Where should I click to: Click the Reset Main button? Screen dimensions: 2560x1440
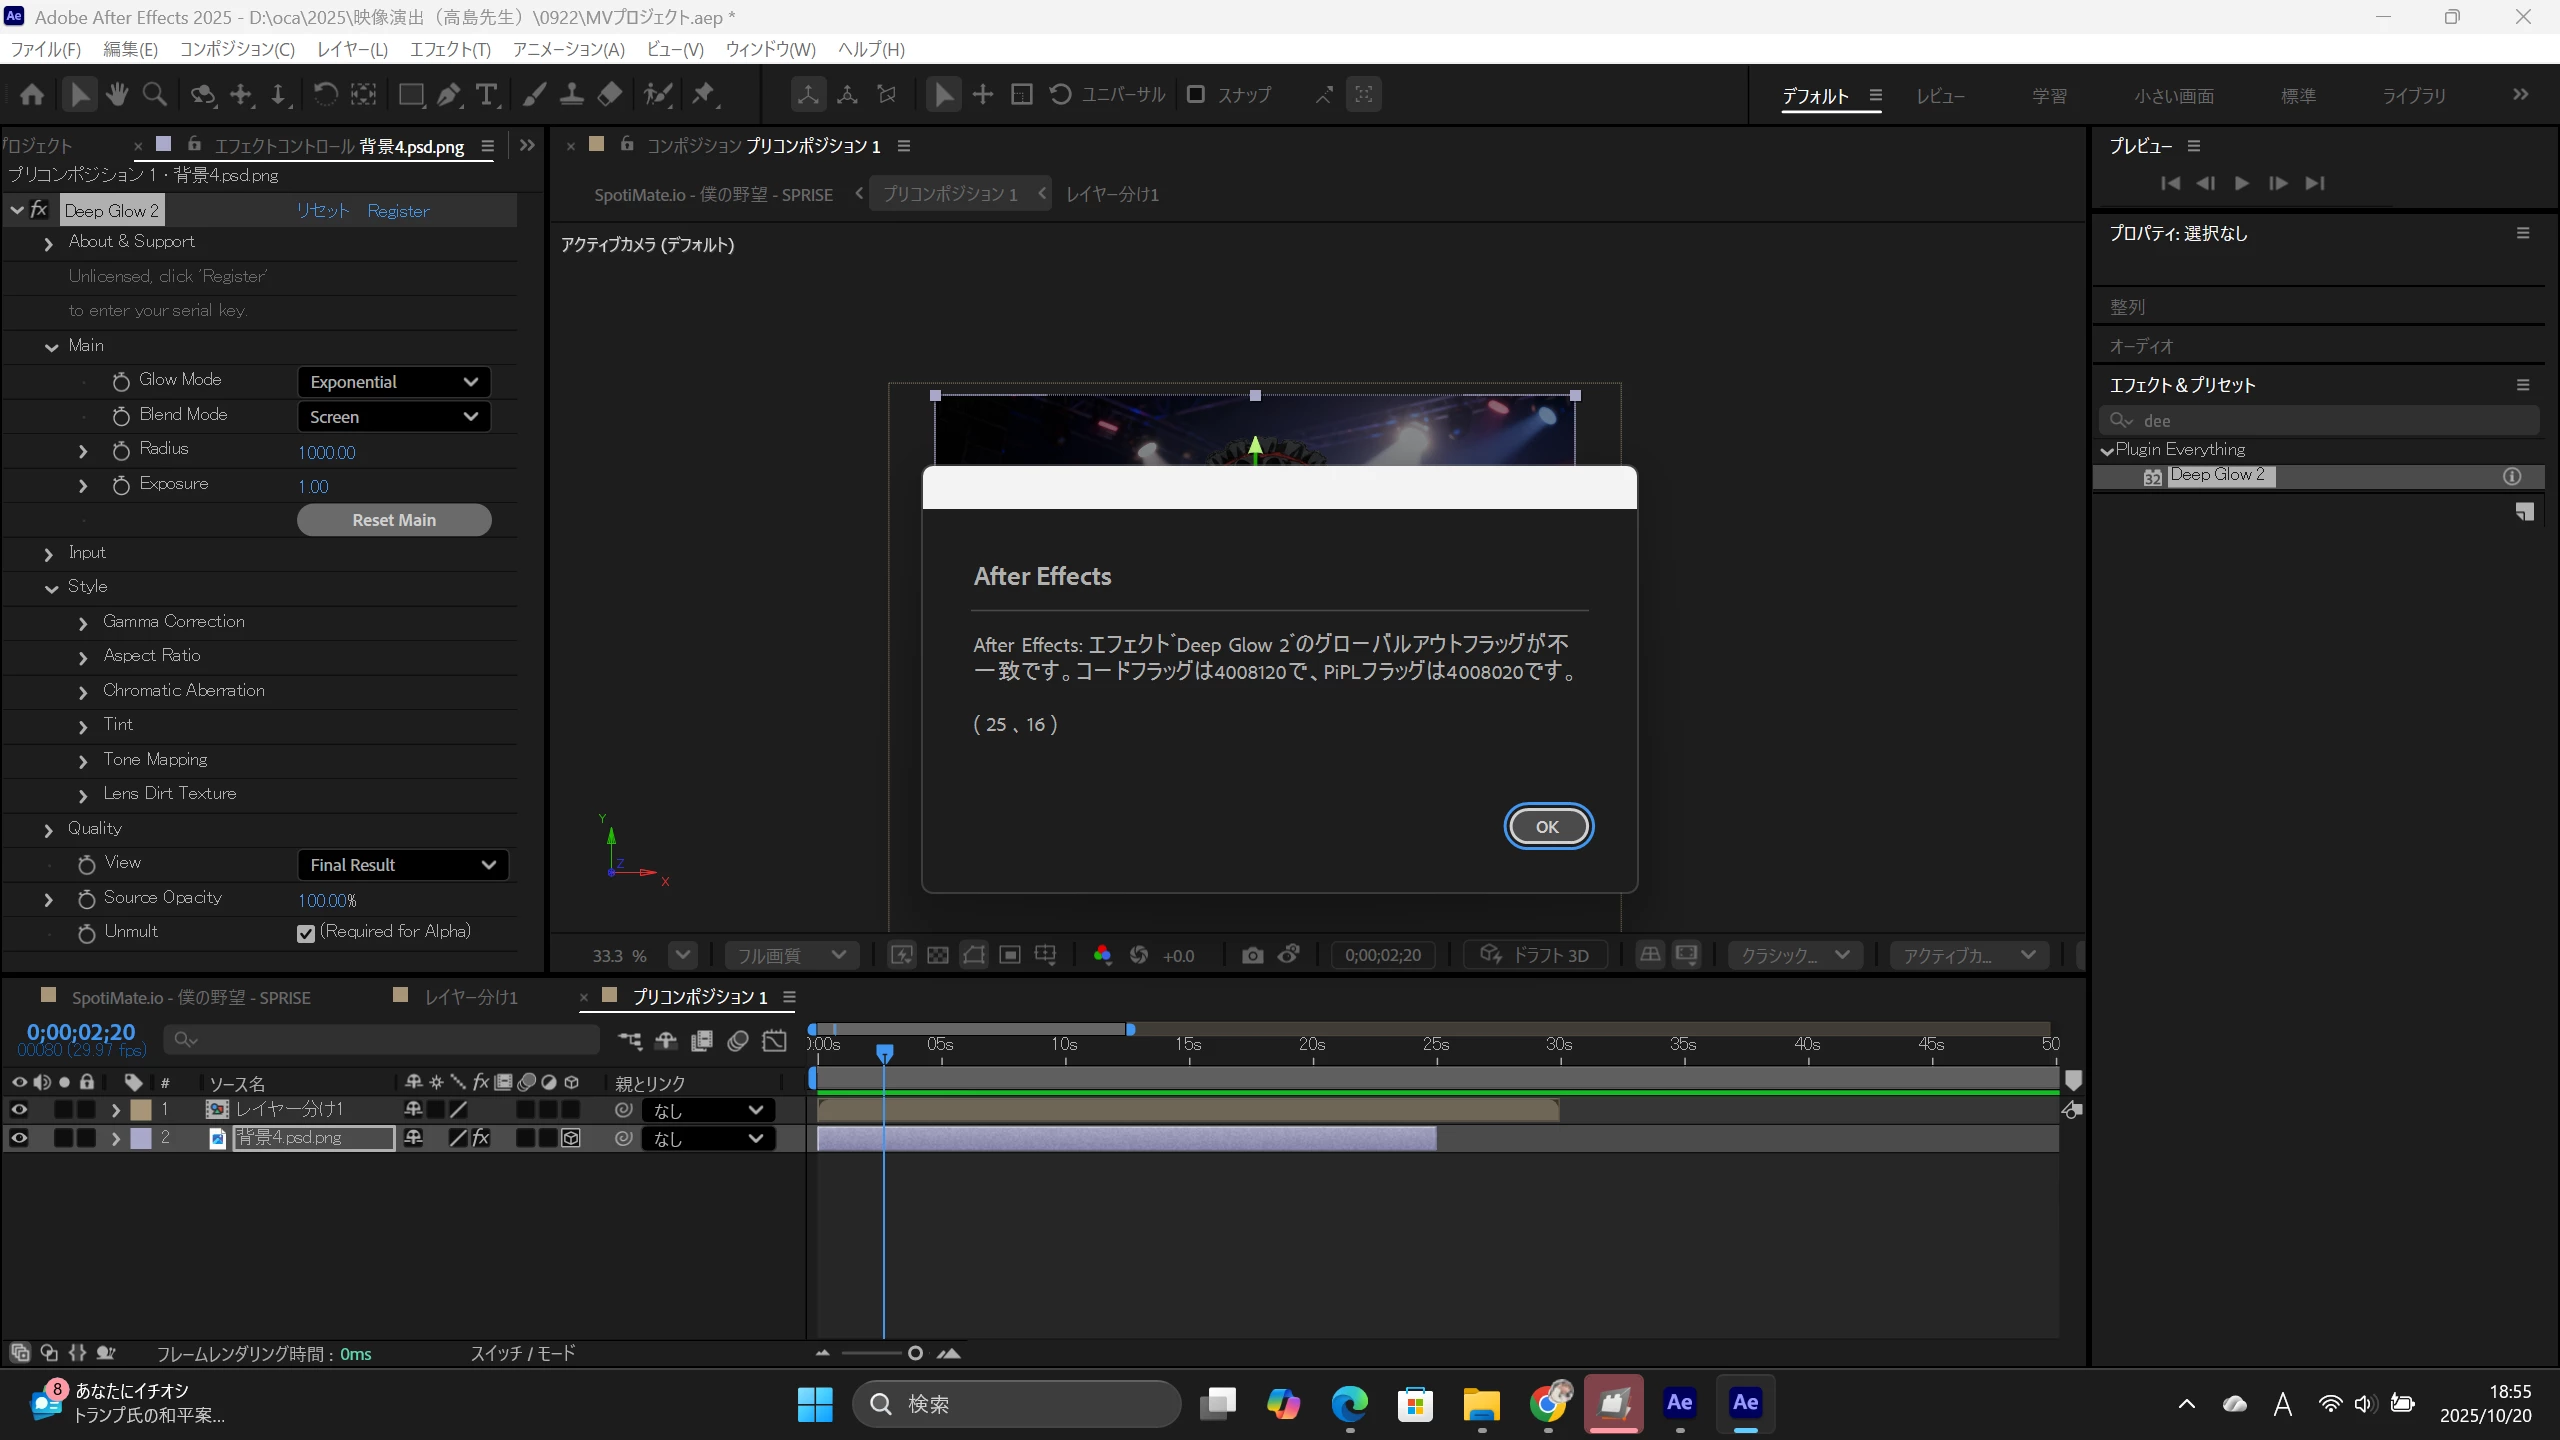[394, 520]
